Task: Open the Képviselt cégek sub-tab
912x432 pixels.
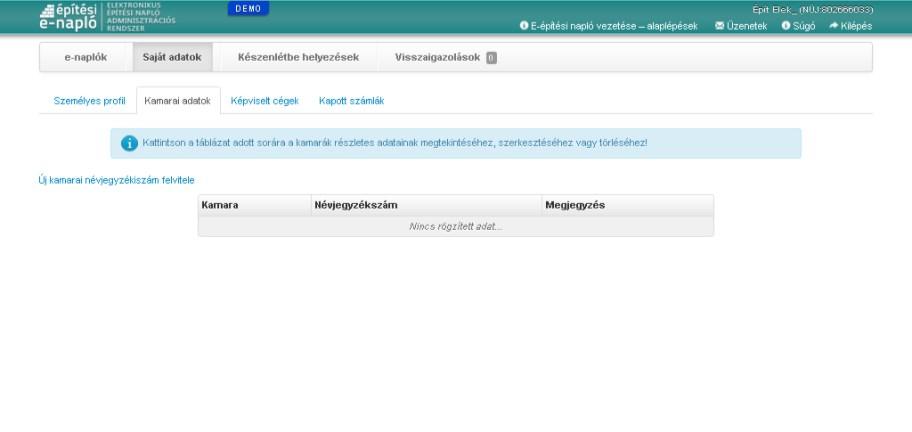Action: 265,101
